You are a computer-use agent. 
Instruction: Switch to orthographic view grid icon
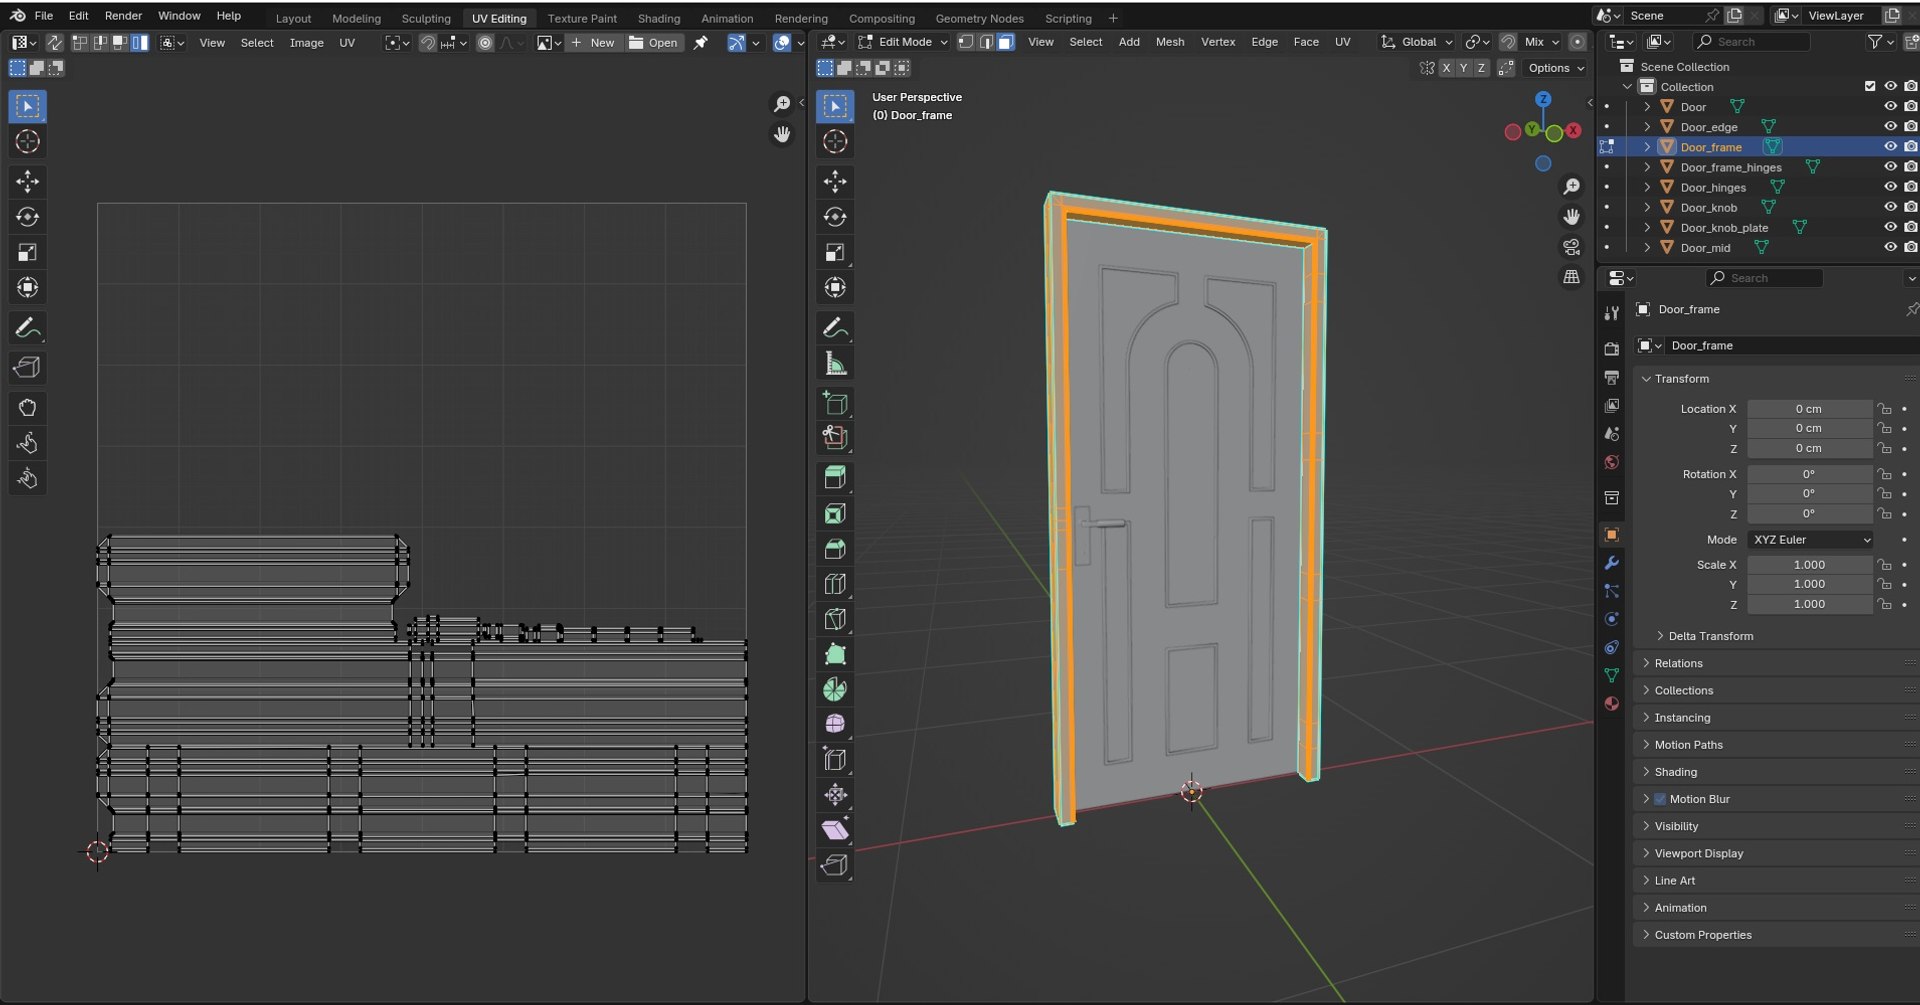1571,277
